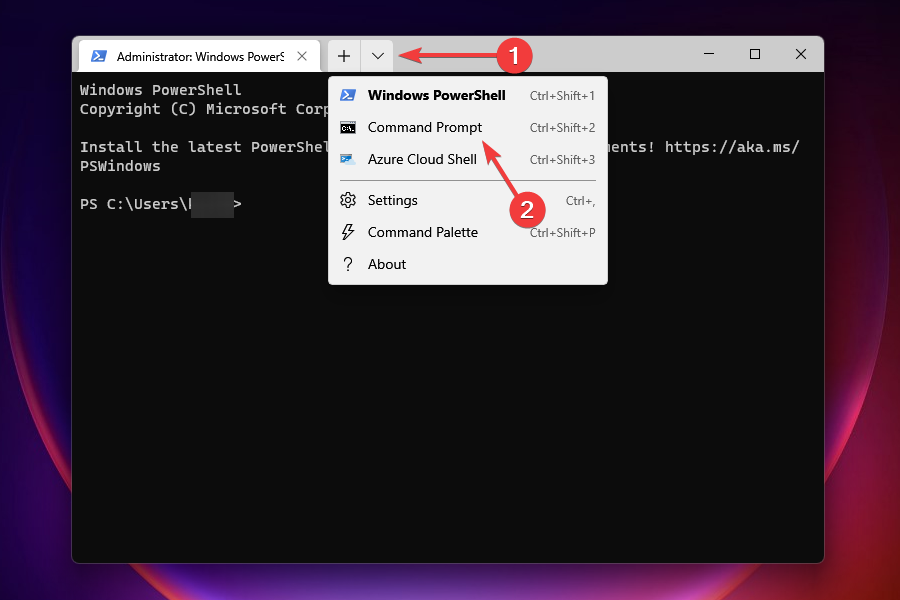Viewport: 900px width, 600px height.
Task: Click the Settings gear icon
Action: click(348, 200)
